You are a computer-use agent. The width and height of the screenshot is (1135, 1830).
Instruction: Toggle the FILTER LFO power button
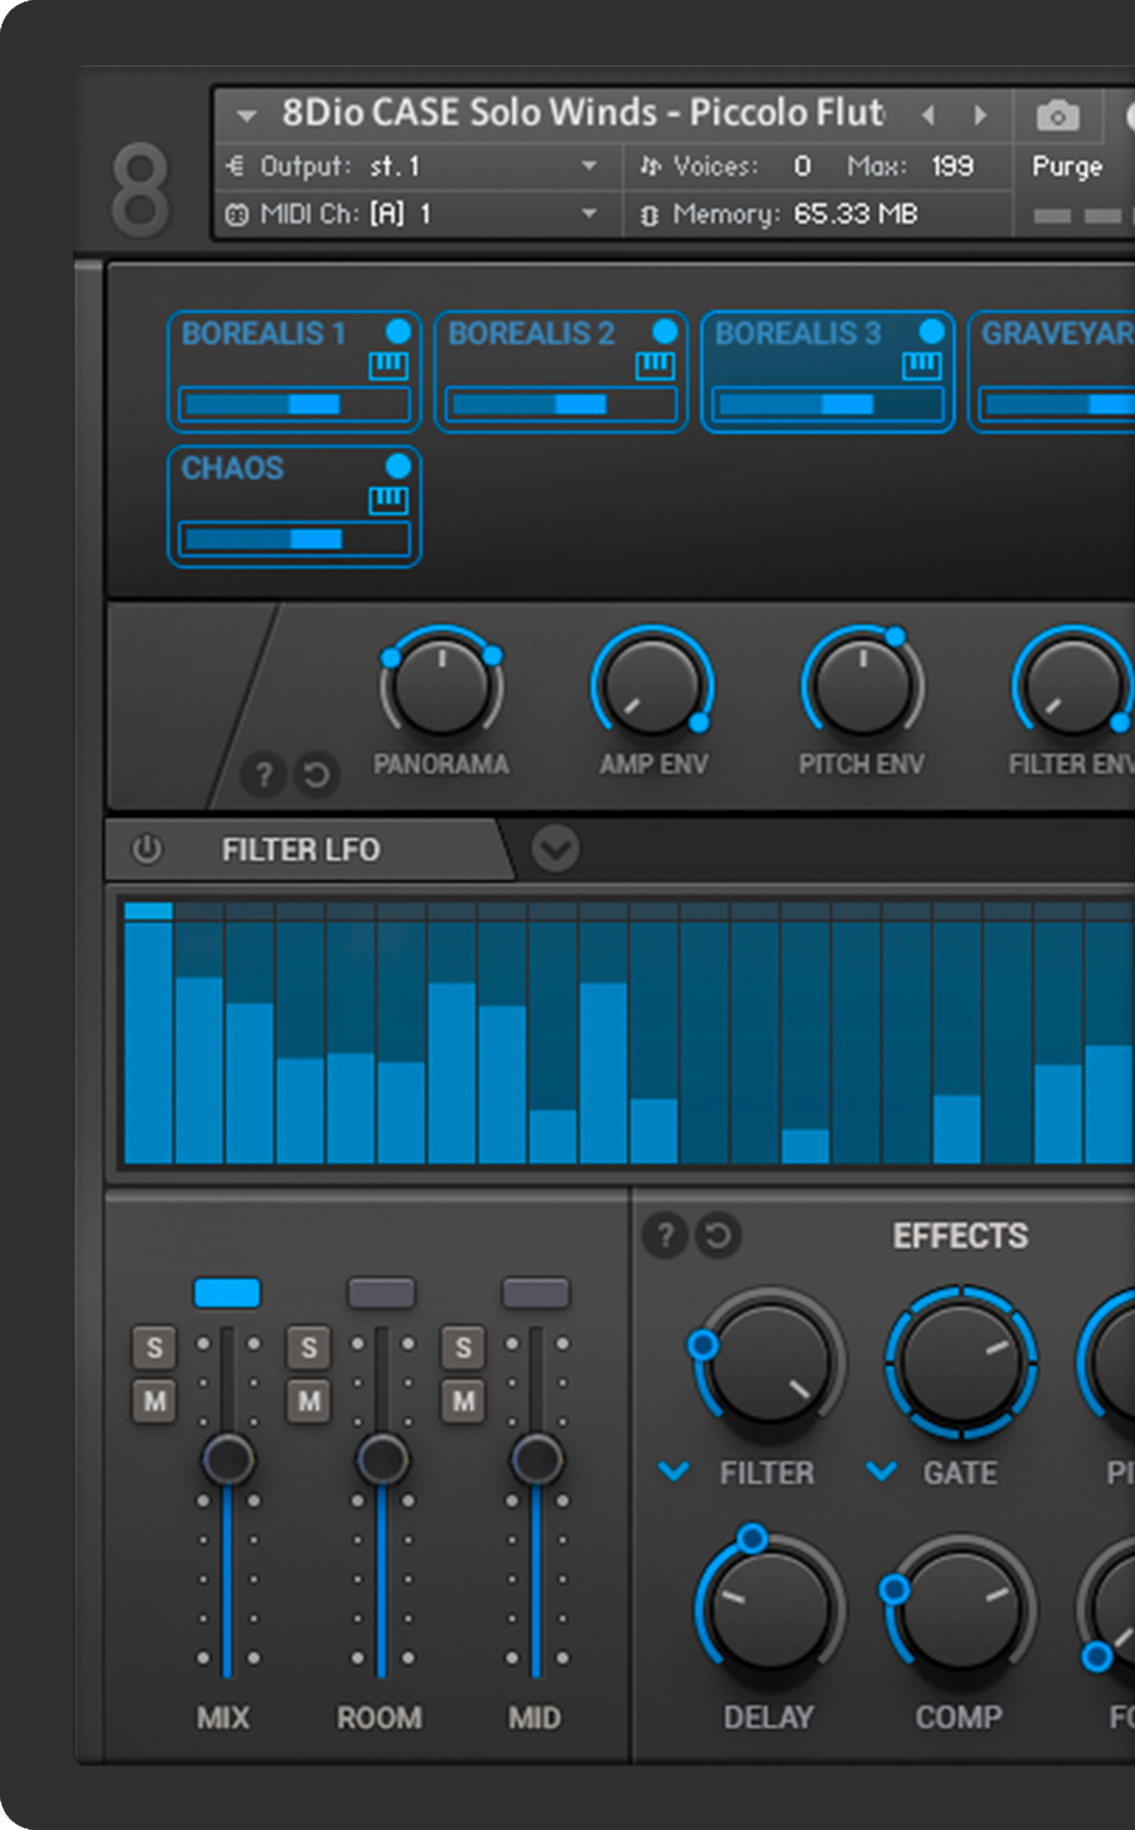[x=147, y=850]
